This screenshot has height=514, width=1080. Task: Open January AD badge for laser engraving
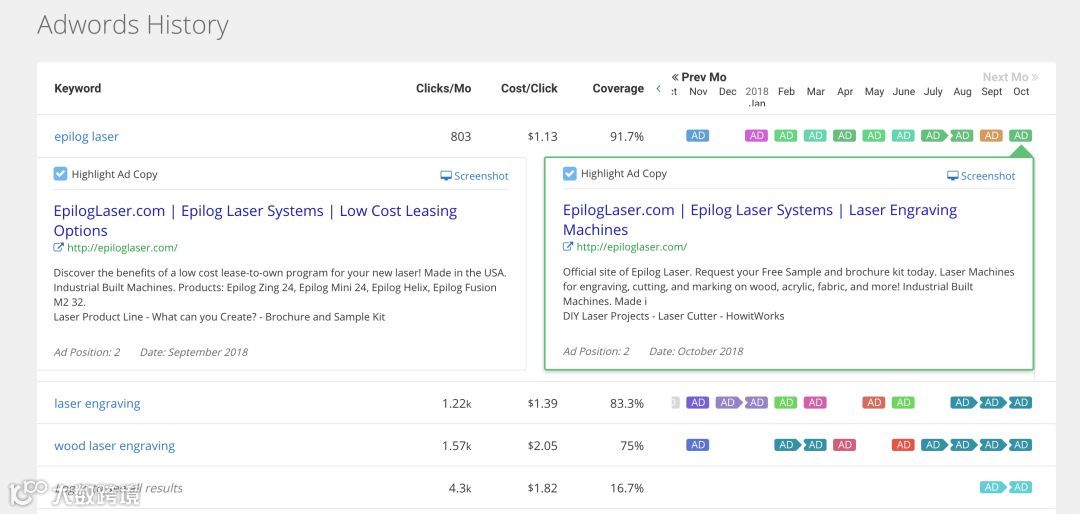(x=756, y=402)
